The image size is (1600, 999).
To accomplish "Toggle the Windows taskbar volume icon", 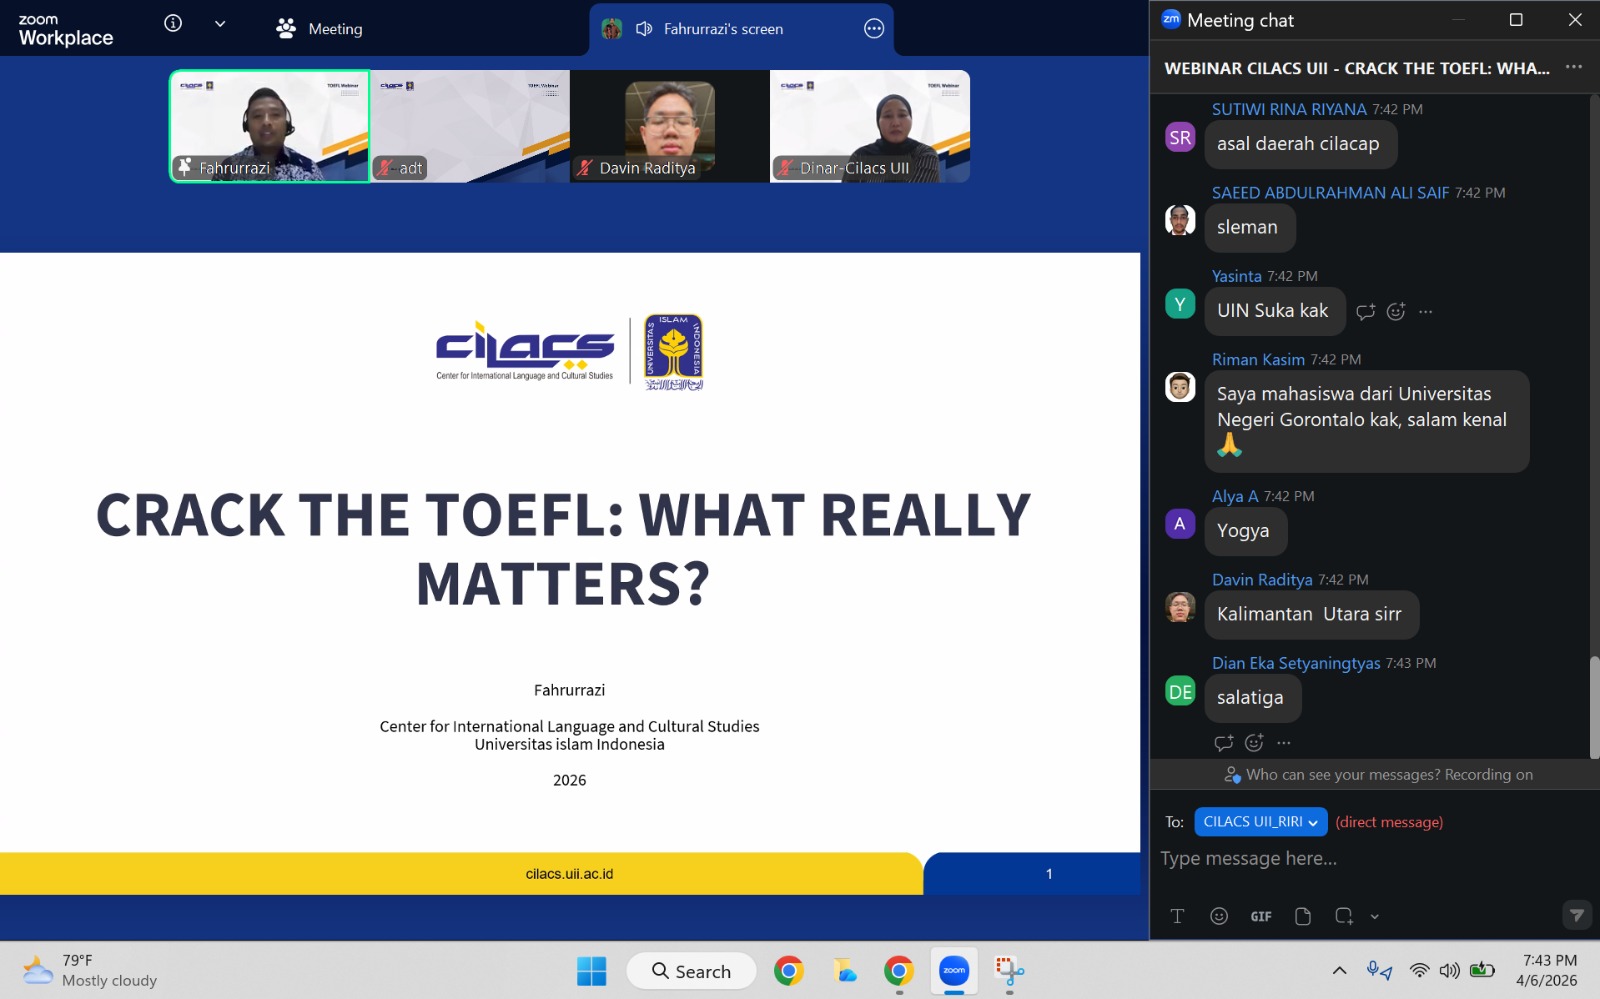I will (1449, 971).
